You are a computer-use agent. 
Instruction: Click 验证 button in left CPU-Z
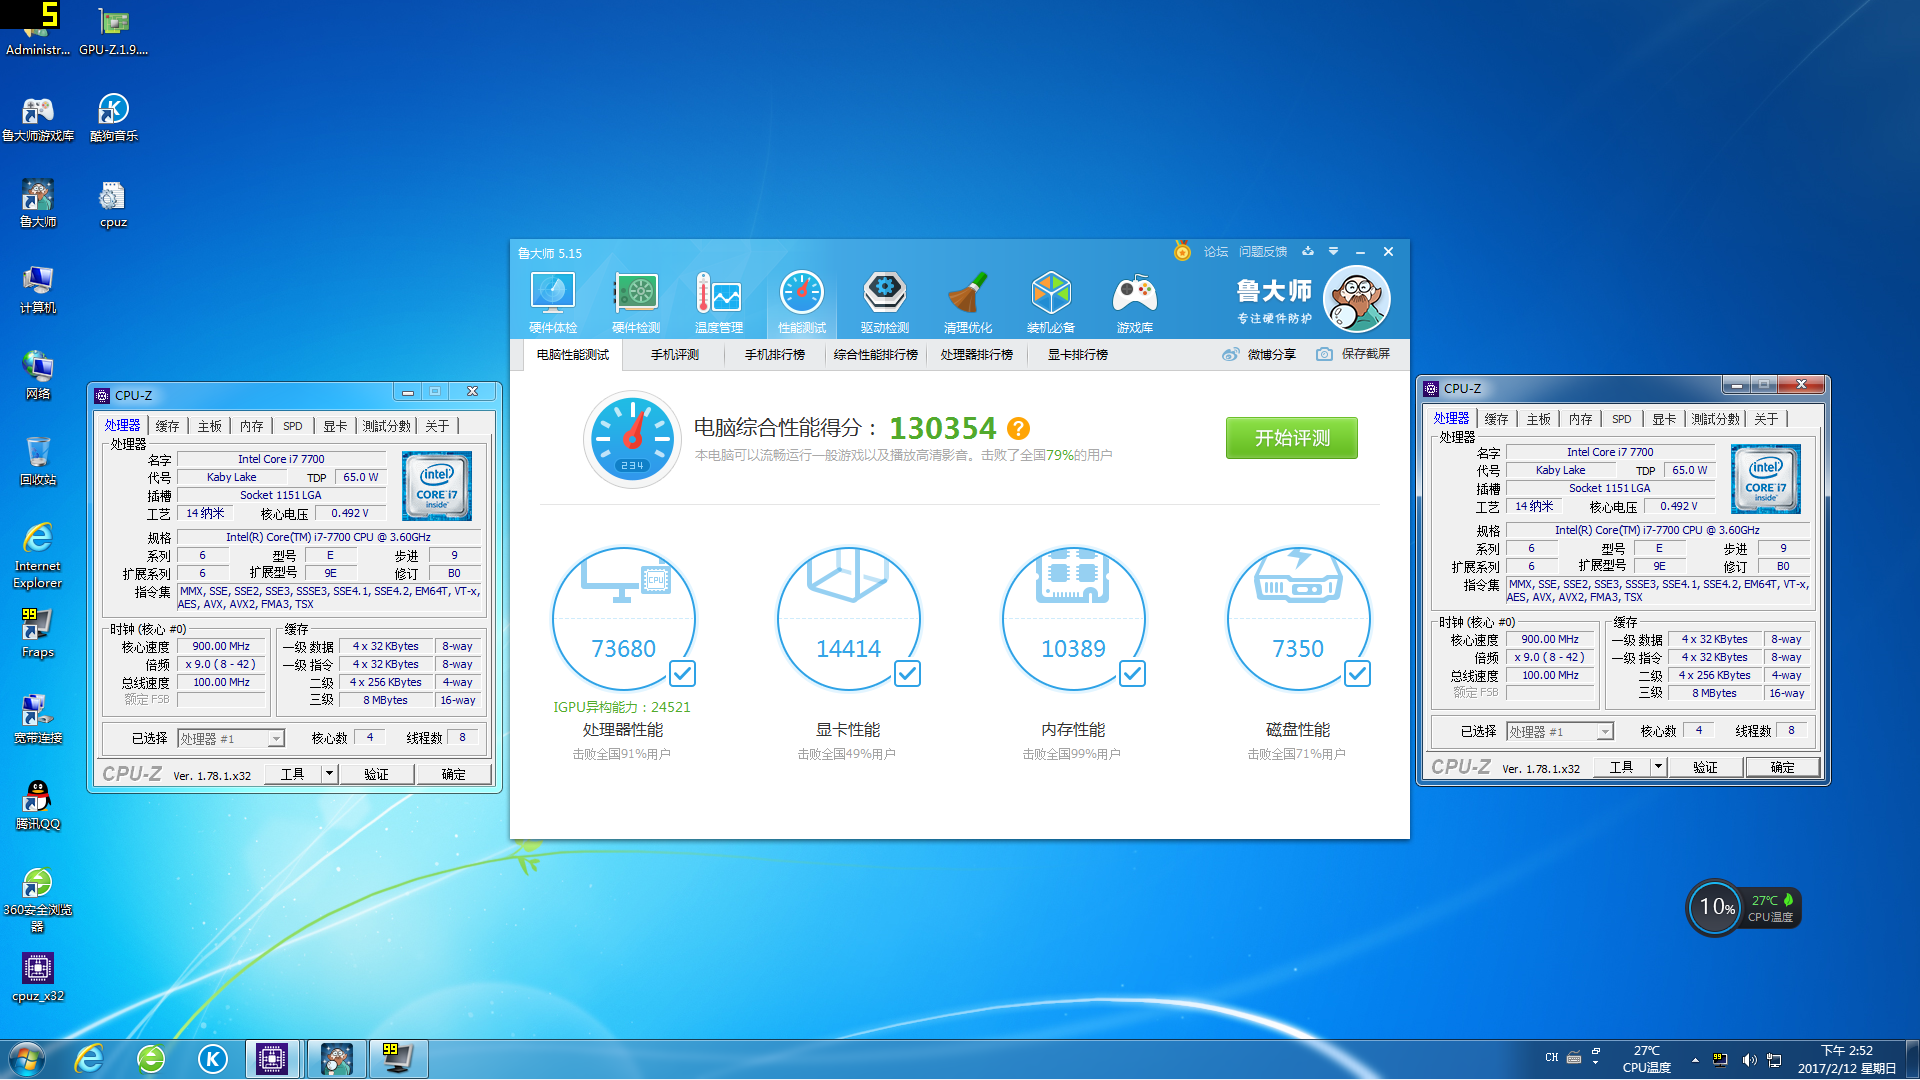(x=377, y=774)
